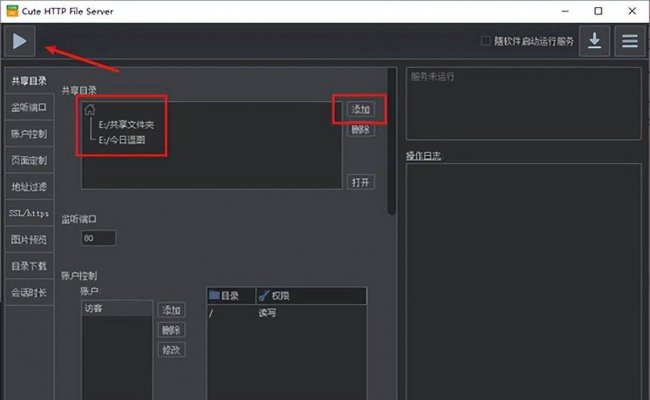Click the listening port field showing 80
Image resolution: width=650 pixels, height=400 pixels.
(99, 238)
